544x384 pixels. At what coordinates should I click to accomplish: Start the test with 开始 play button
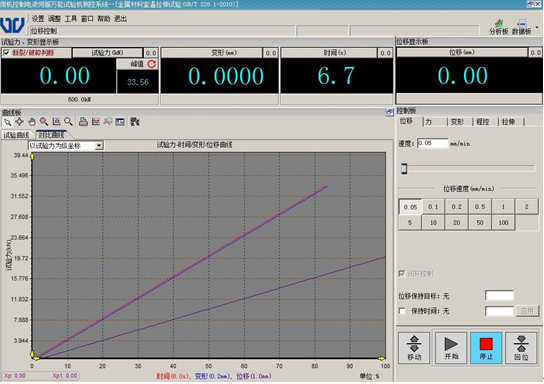(x=451, y=348)
